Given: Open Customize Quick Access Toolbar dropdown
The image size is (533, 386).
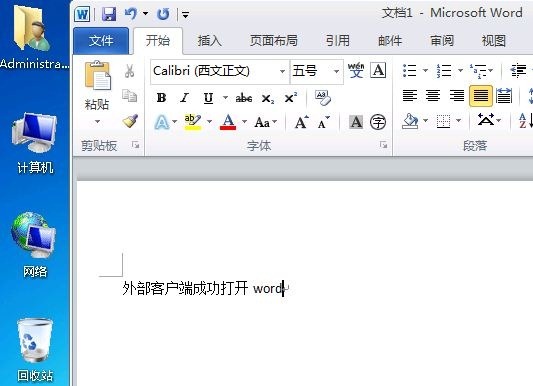Looking at the screenshot, I should [185, 15].
